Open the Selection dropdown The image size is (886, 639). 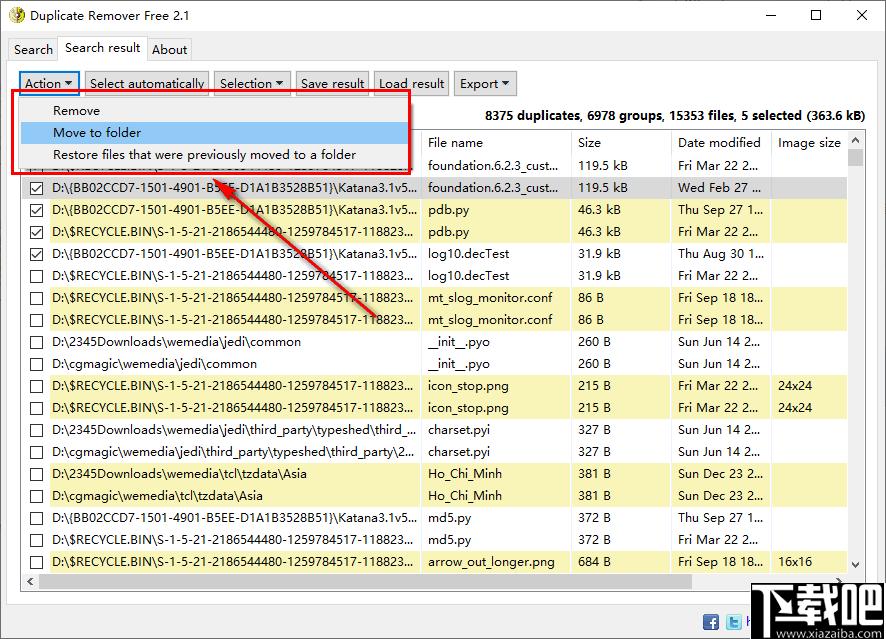point(252,84)
